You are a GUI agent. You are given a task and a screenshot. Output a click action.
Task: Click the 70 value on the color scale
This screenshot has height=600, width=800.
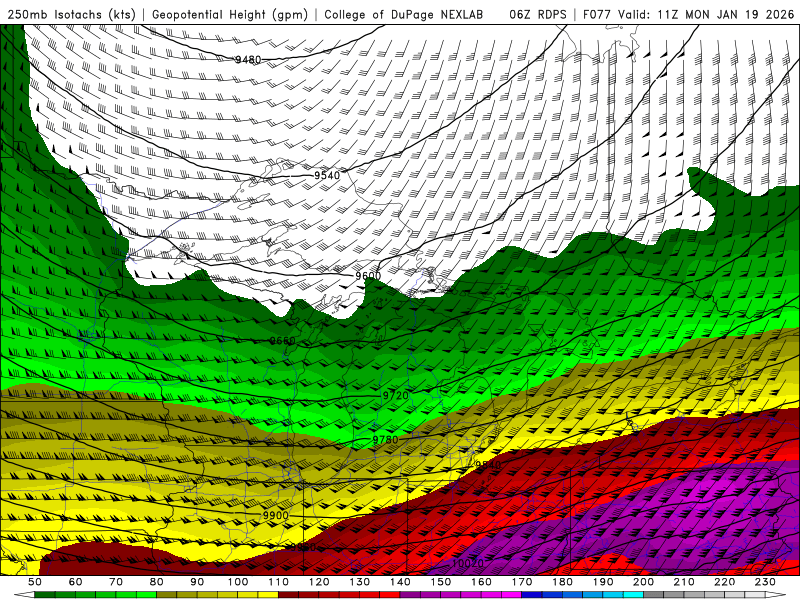click(x=116, y=582)
